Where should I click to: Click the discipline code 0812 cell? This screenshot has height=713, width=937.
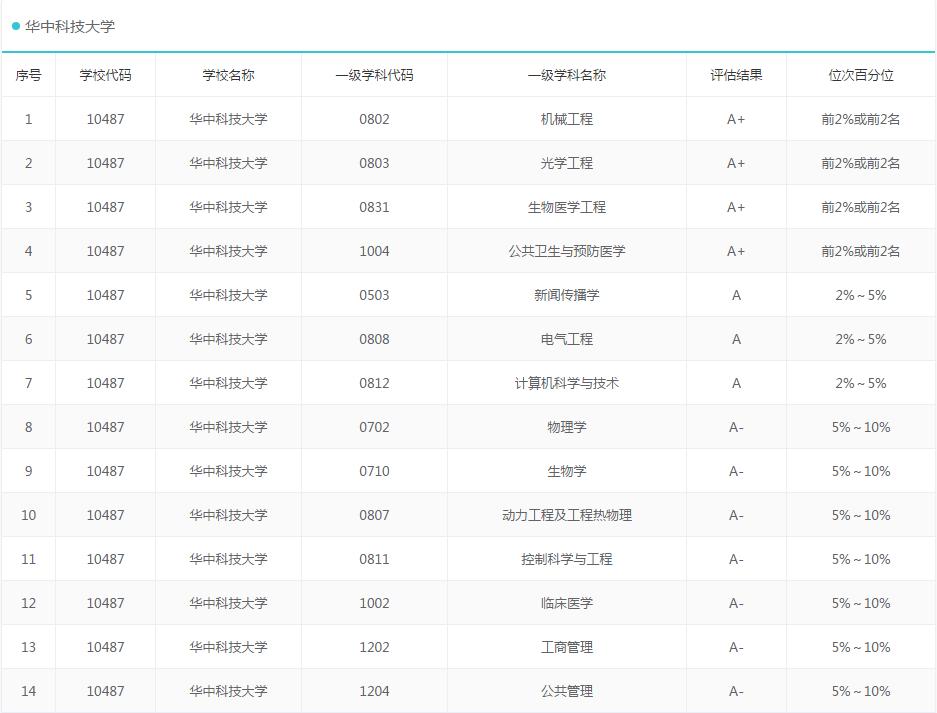[x=374, y=382]
